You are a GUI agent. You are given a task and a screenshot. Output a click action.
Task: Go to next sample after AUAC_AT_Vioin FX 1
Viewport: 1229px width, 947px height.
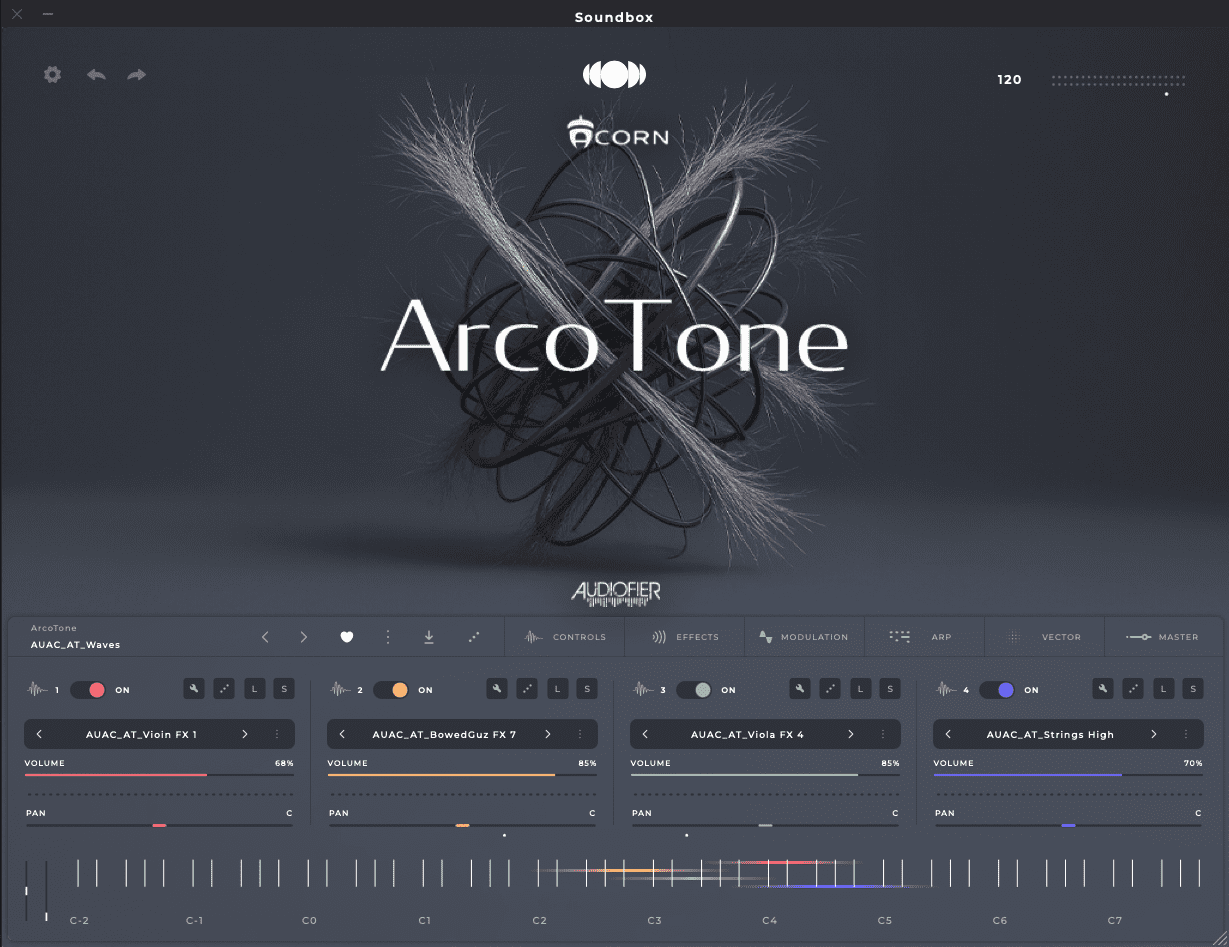coord(245,734)
